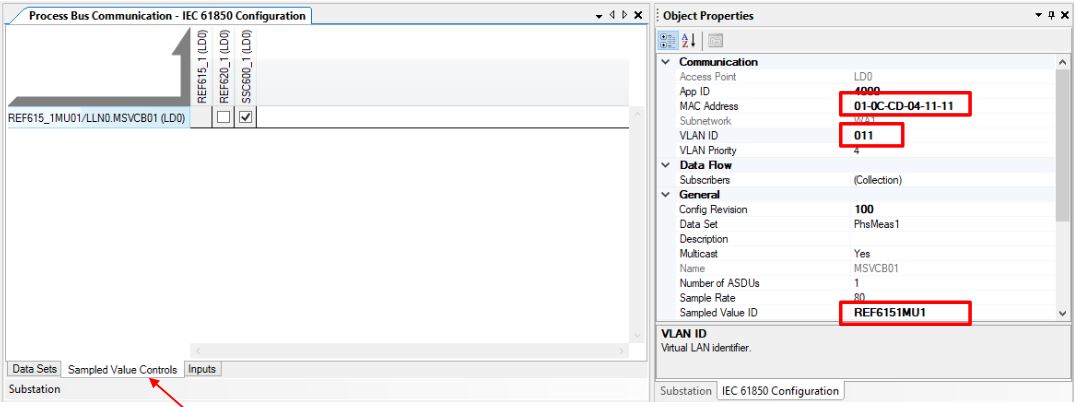1075x407 pixels.
Task: Switch property grid to Categorized view
Action: pyautogui.click(x=668, y=40)
